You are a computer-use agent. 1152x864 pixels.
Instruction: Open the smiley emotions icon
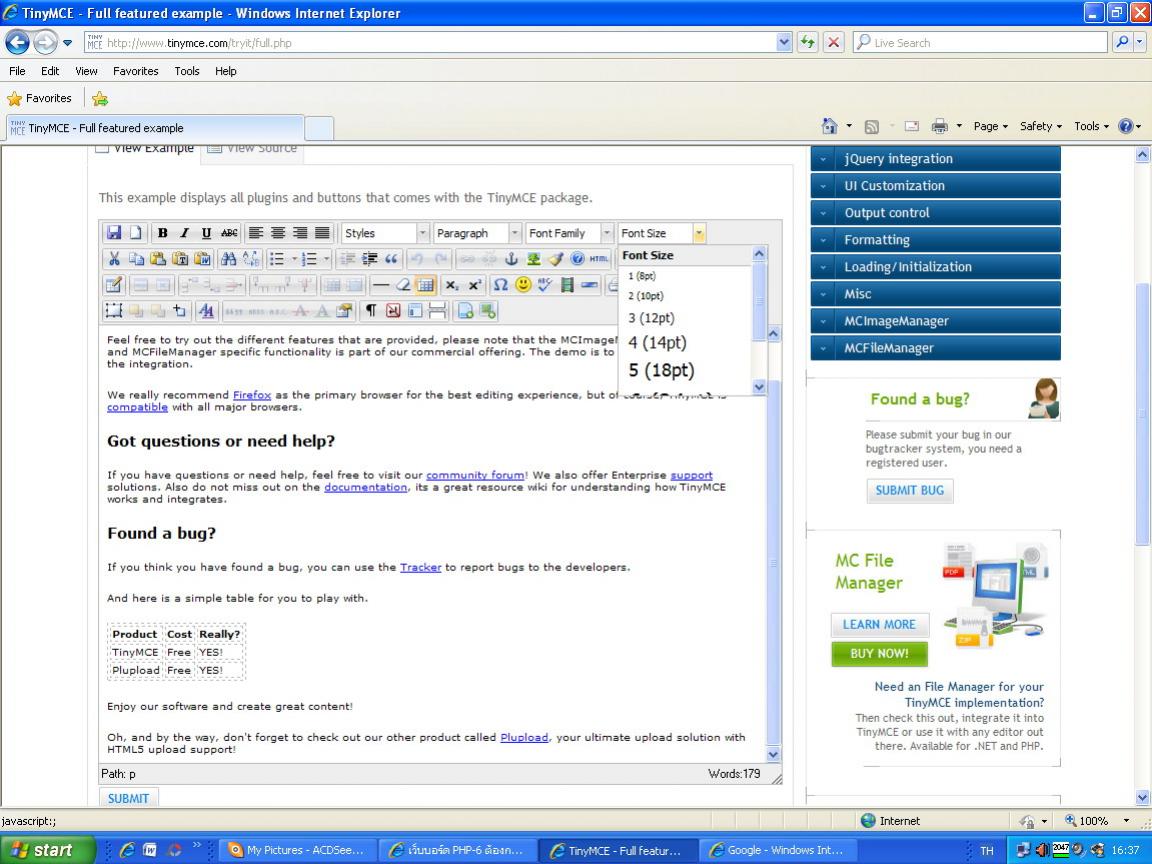pos(523,284)
